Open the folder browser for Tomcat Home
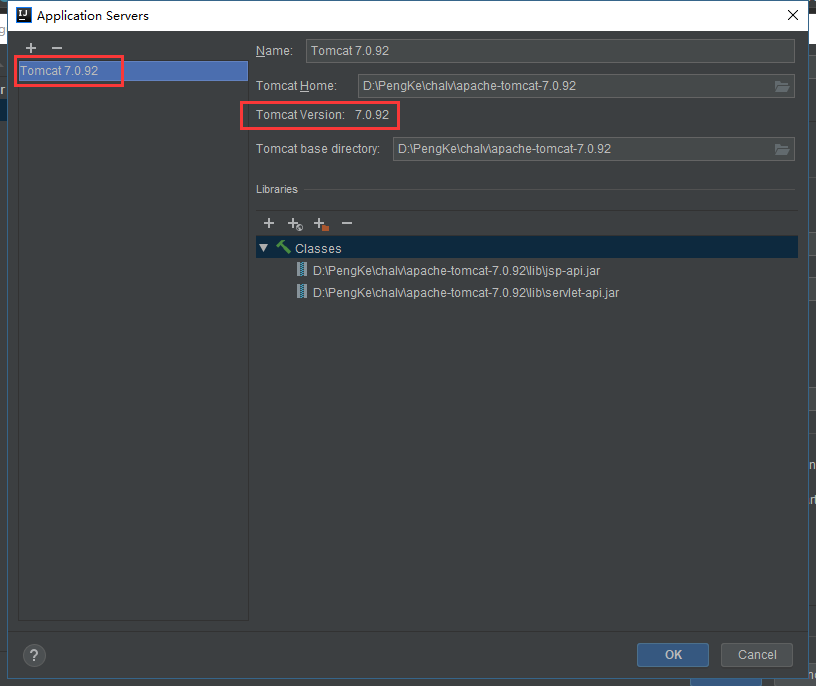Viewport: 816px width, 686px height. [782, 86]
